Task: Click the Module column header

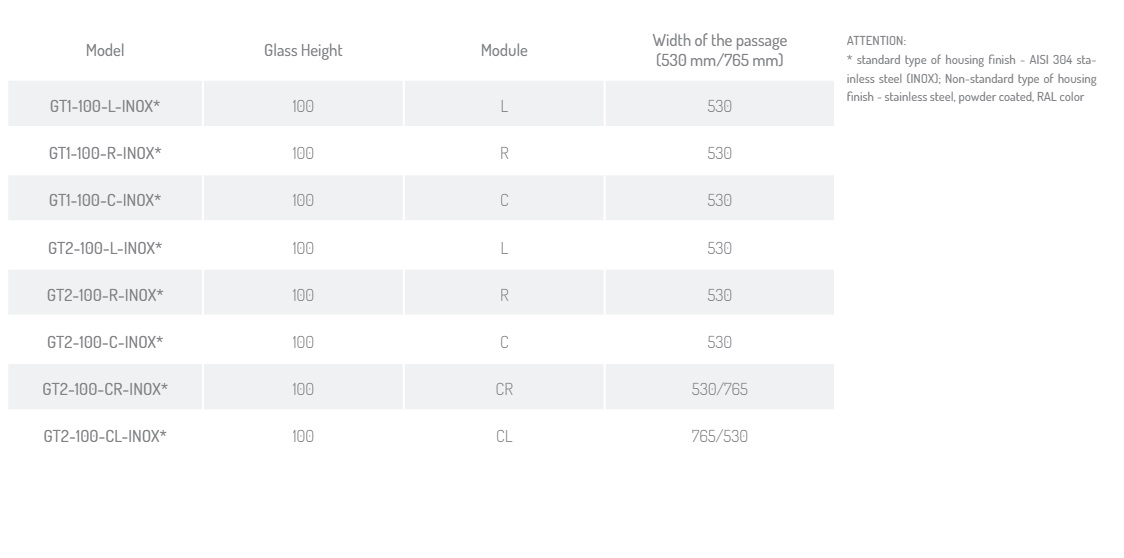Action: click(504, 50)
